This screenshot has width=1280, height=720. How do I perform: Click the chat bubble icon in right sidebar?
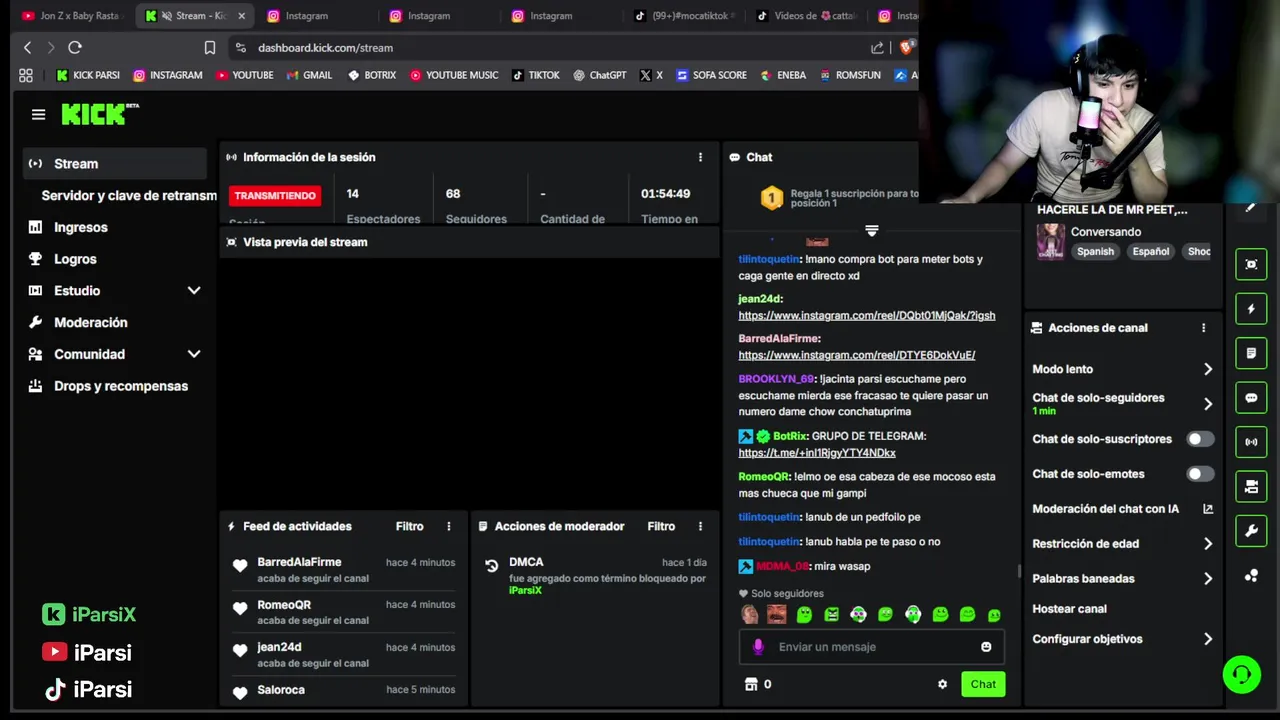point(1251,397)
